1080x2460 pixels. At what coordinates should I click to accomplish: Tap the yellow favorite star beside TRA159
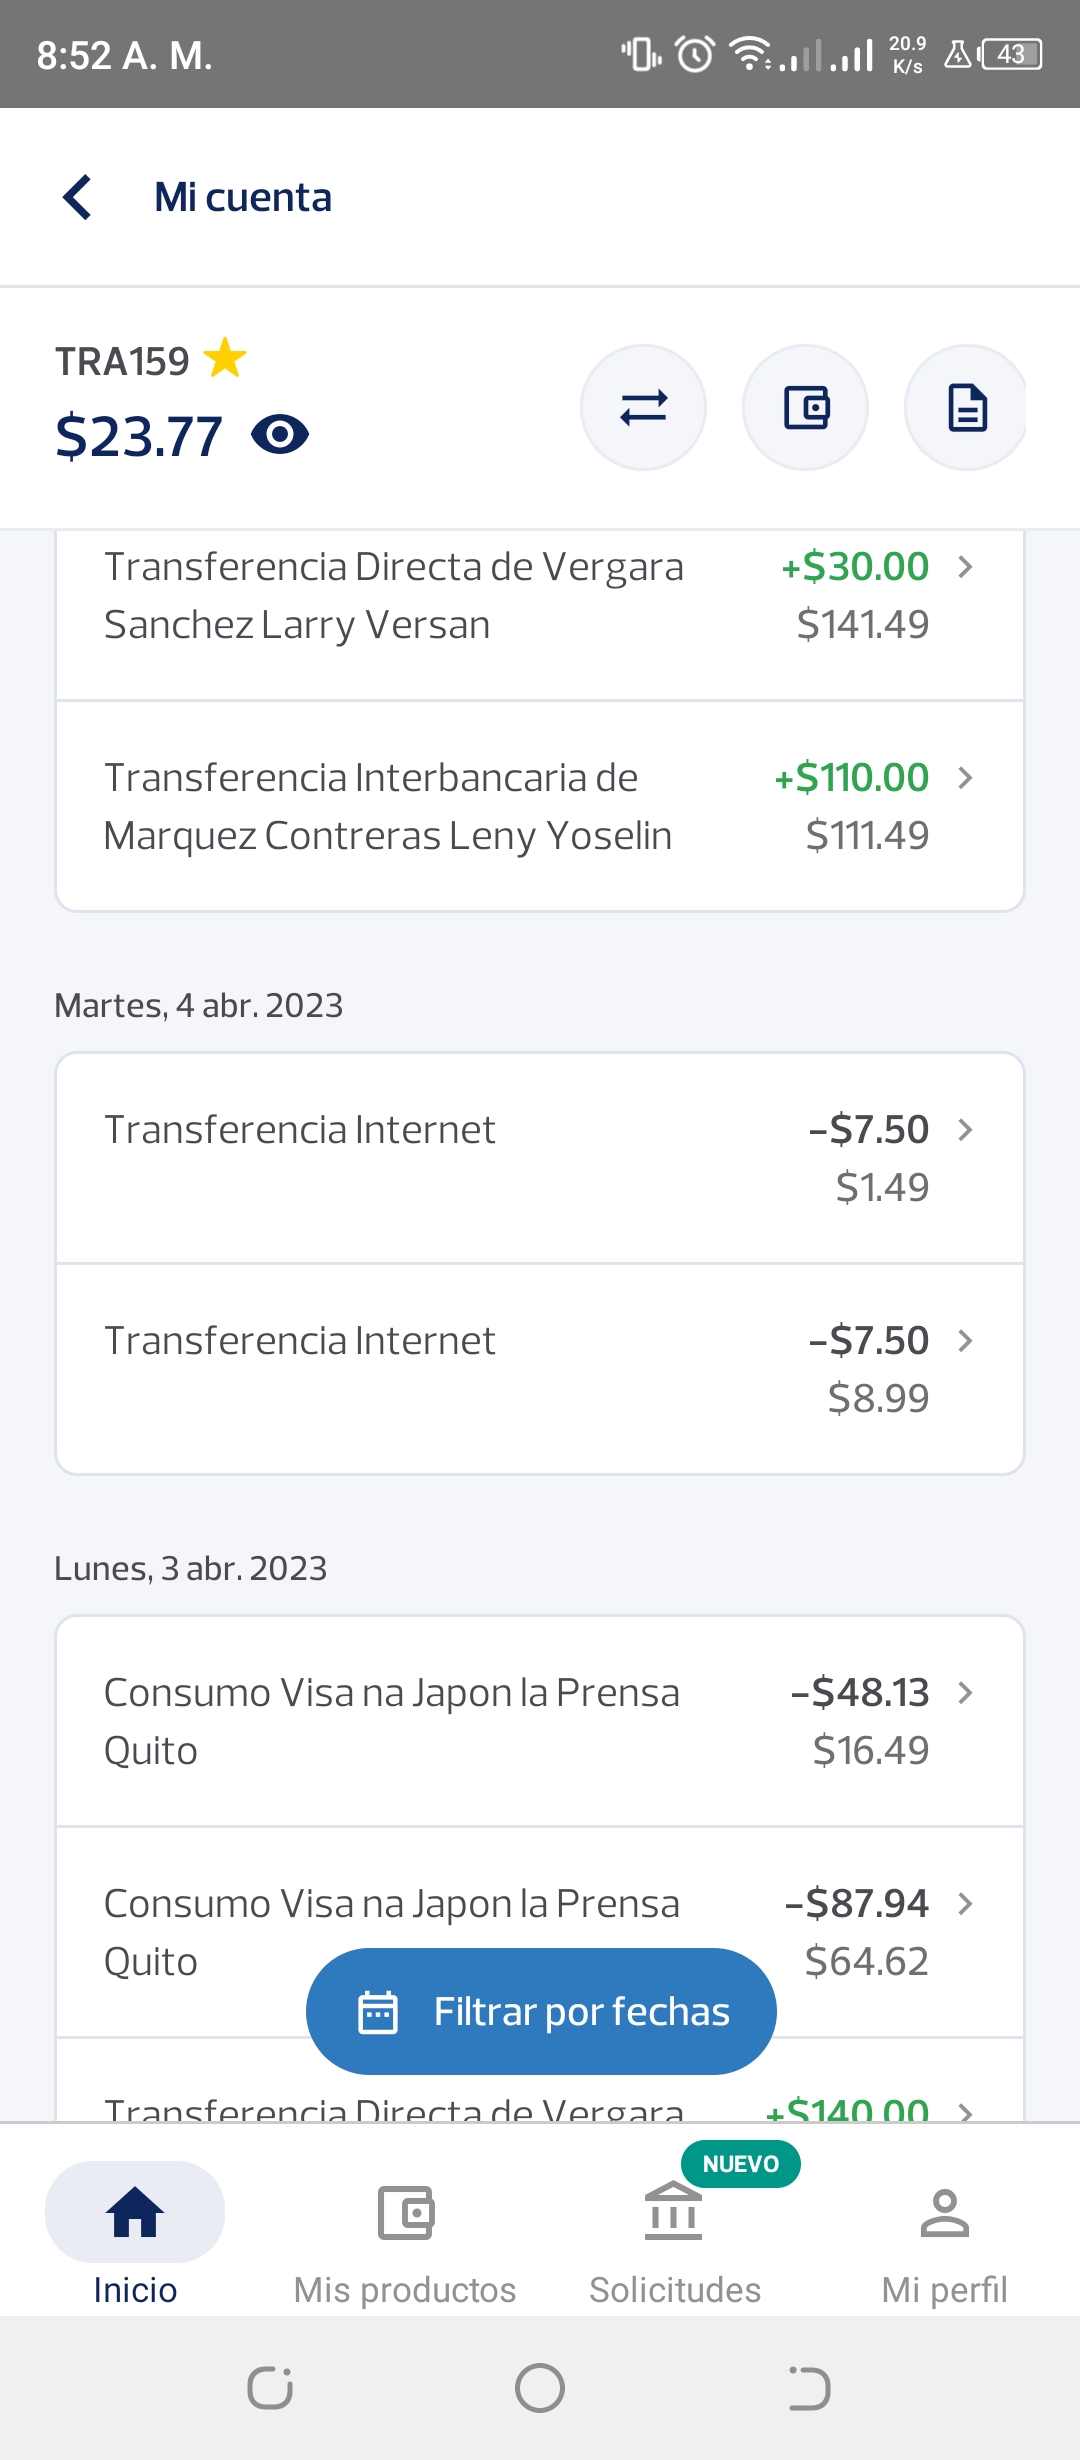point(225,359)
